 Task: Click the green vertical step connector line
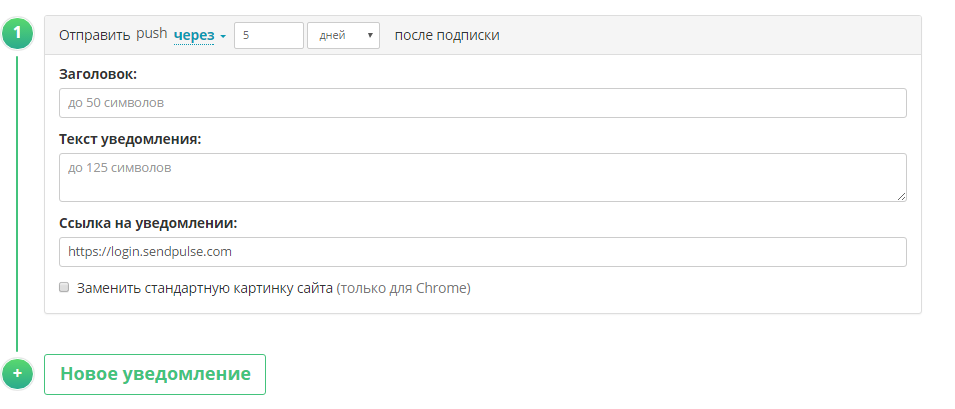coord(17,200)
